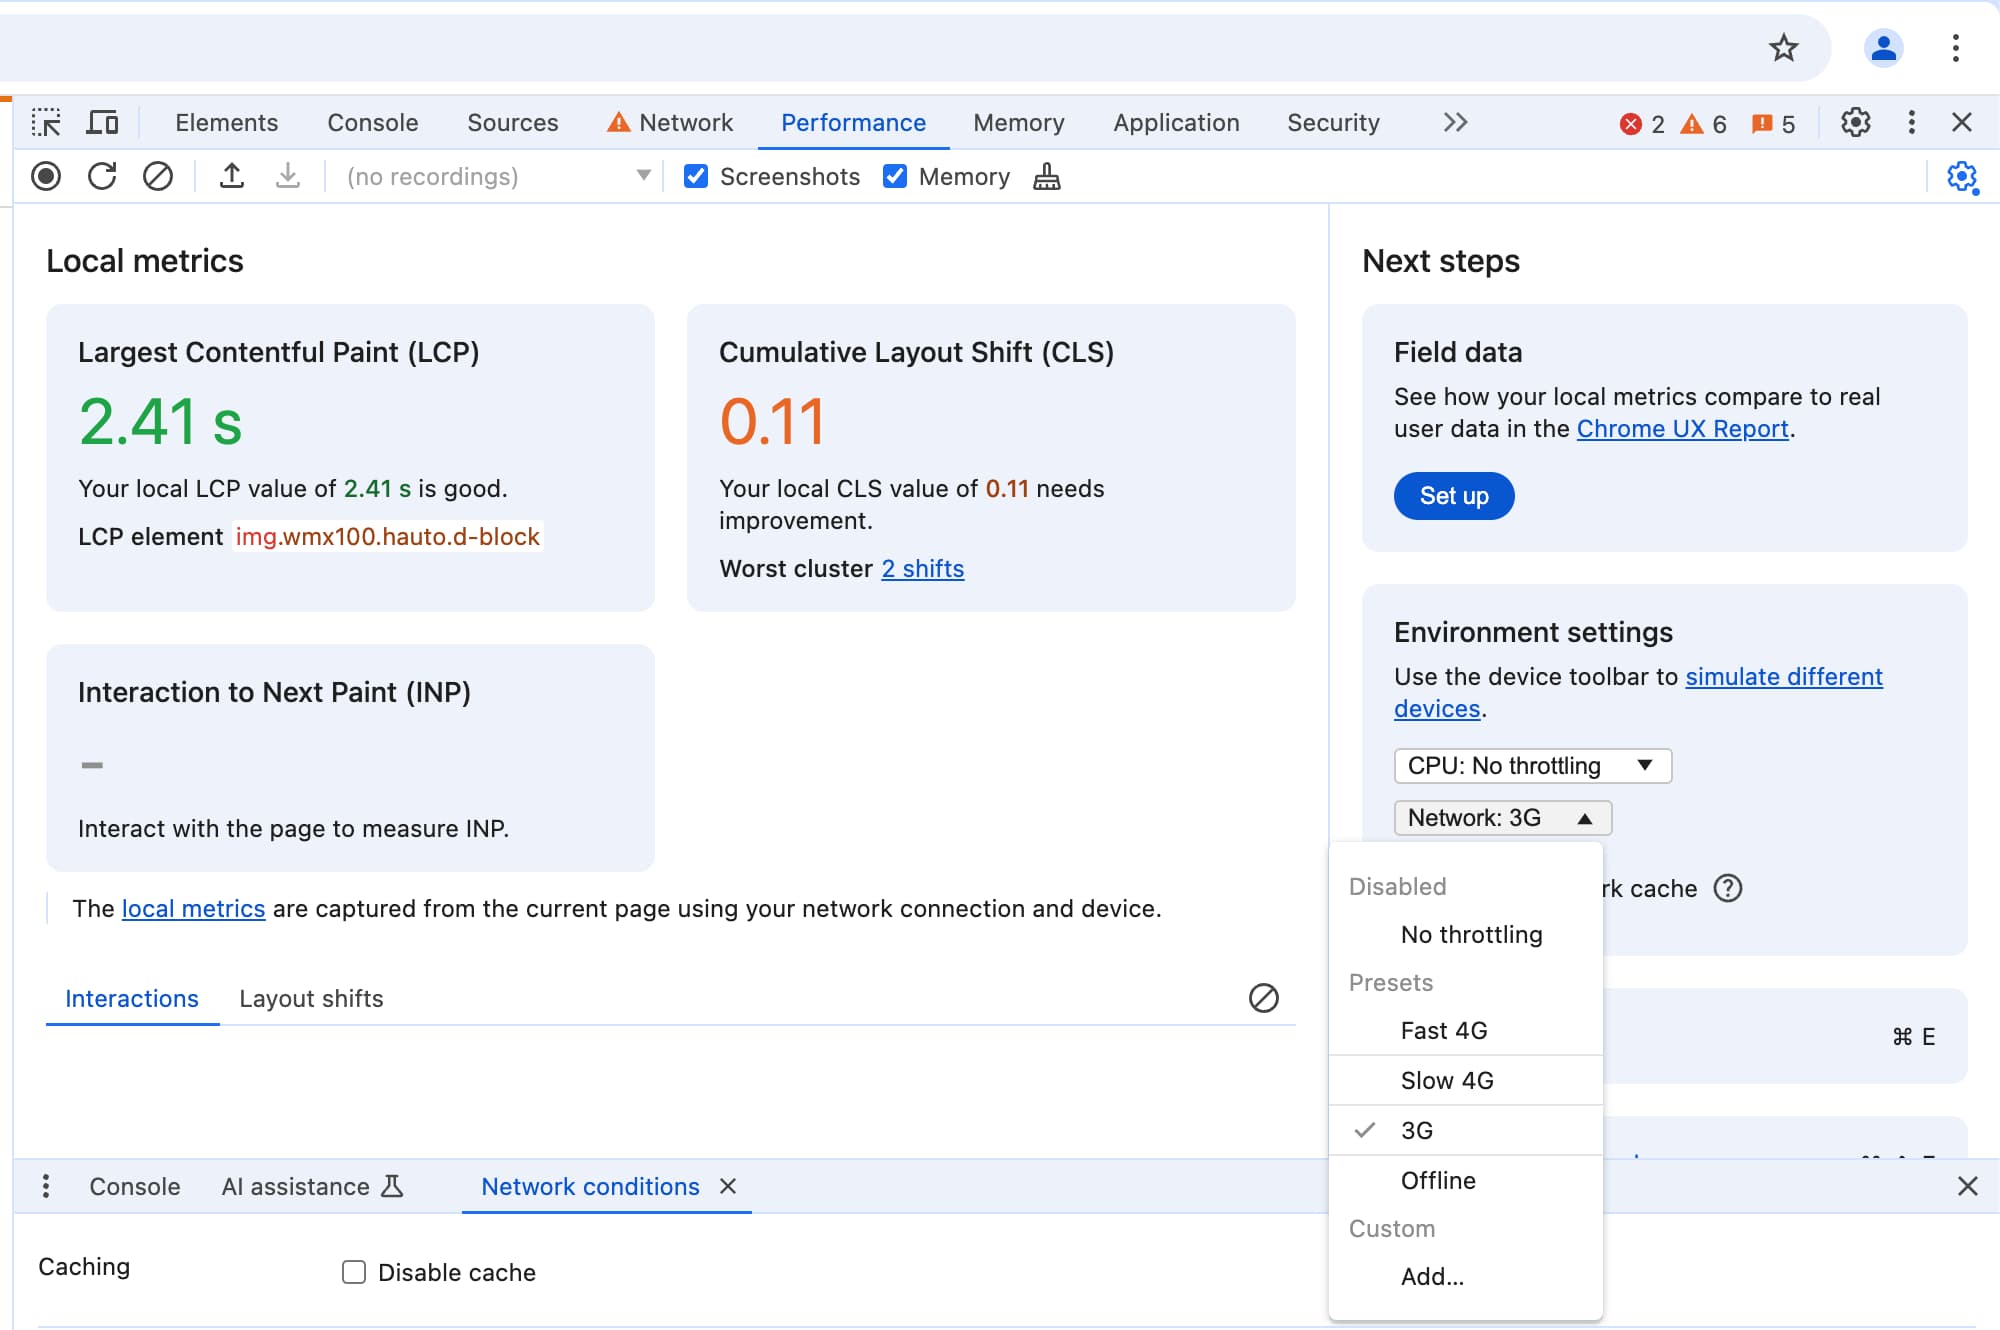
Task: Enable the Disable cache checkbox
Action: (354, 1272)
